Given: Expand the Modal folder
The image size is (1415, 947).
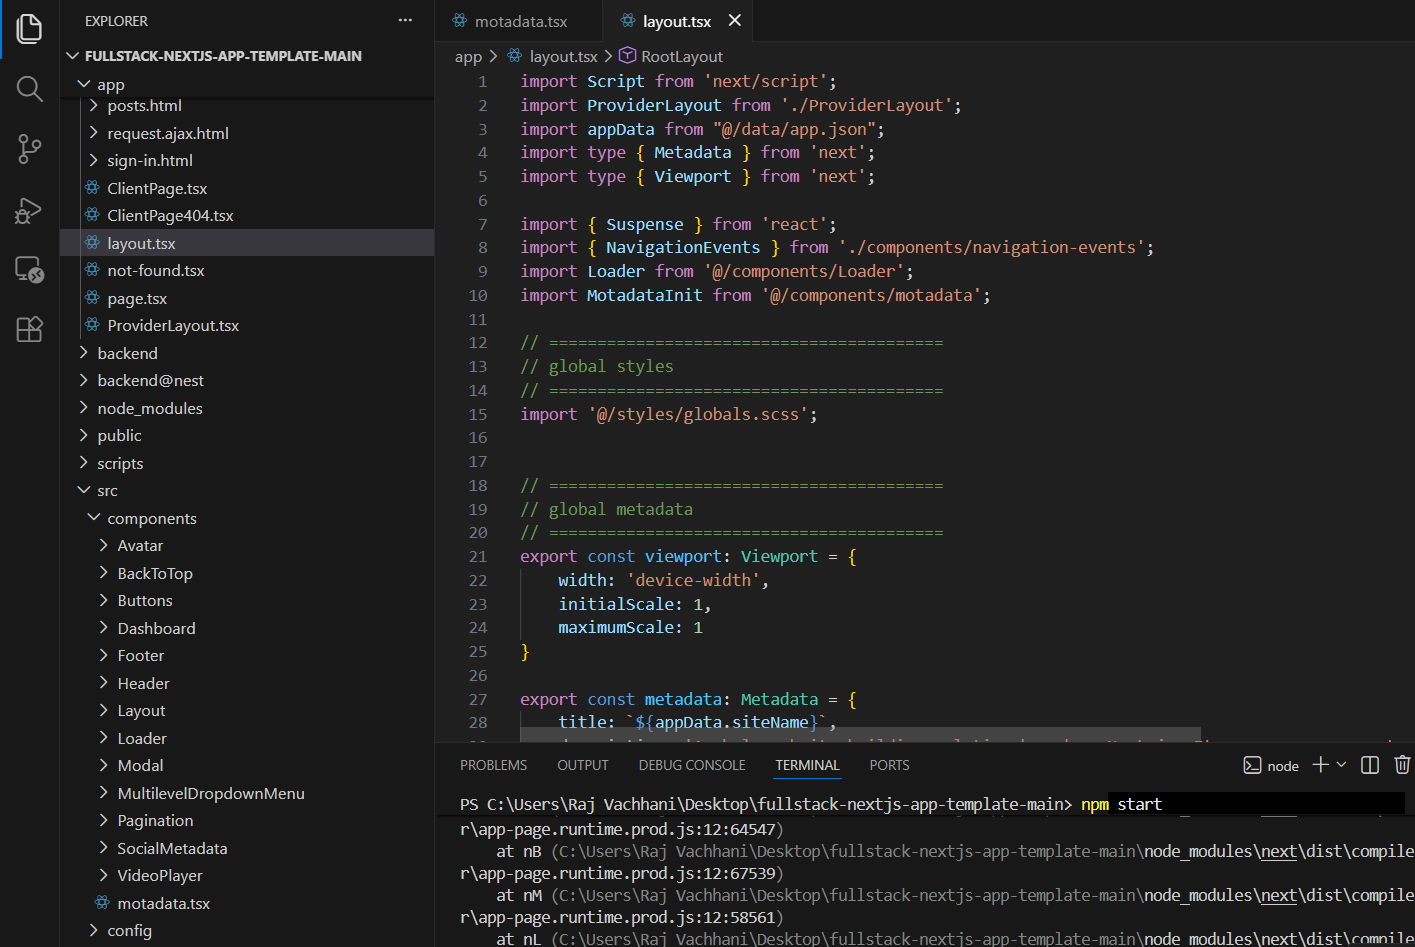Looking at the screenshot, I should [x=104, y=765].
